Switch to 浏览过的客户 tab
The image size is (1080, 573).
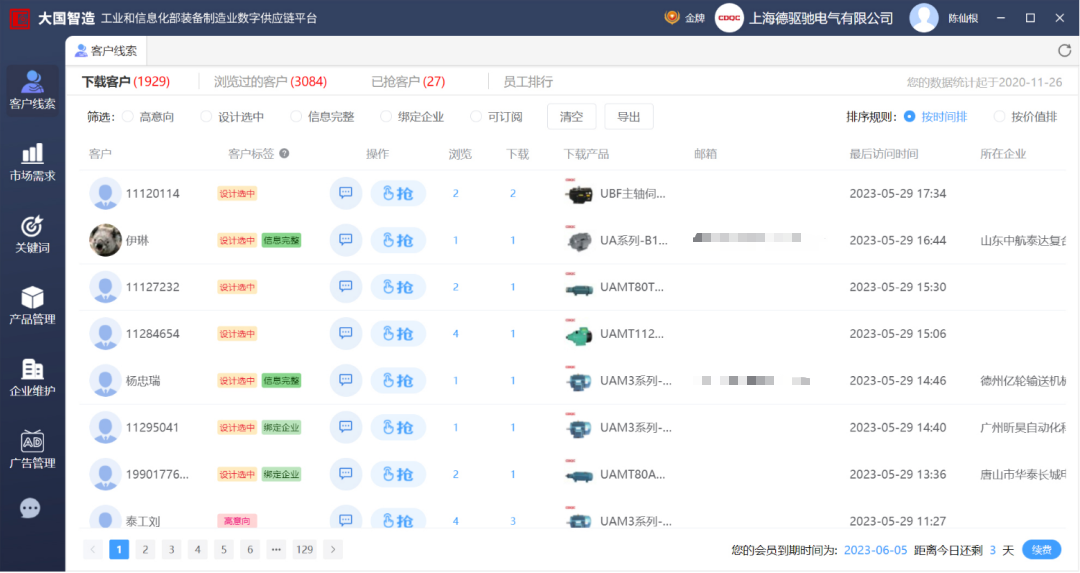pyautogui.click(x=270, y=82)
